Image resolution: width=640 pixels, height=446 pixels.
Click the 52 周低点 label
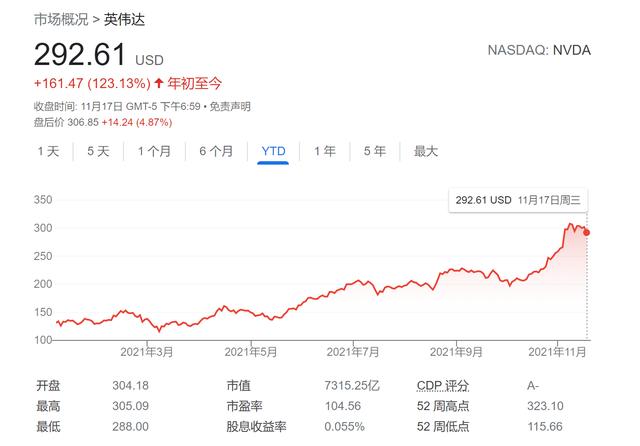coord(443,427)
